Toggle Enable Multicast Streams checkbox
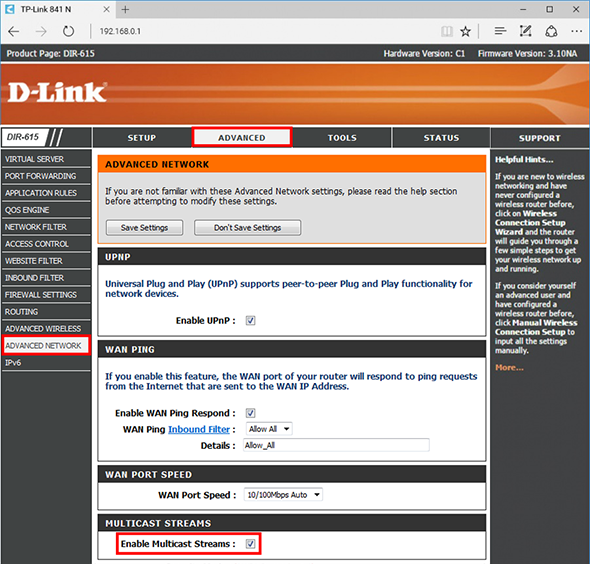This screenshot has width=590, height=564. pos(251,544)
